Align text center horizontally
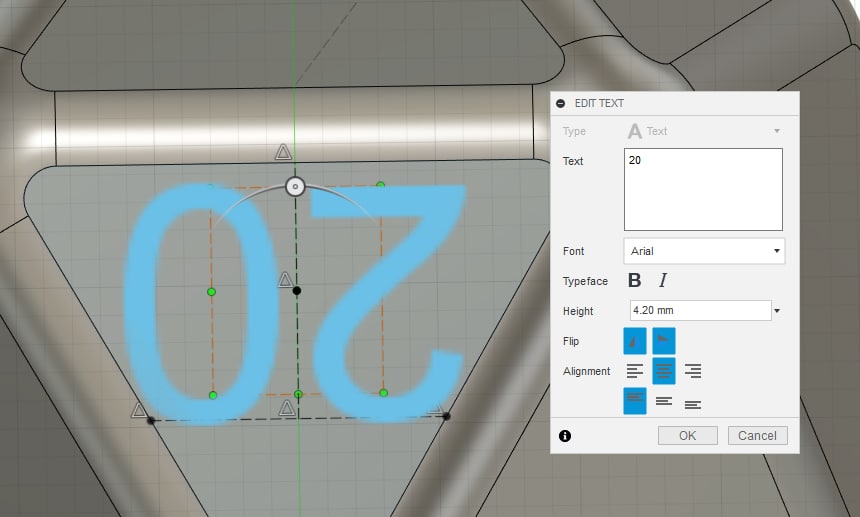Image resolution: width=860 pixels, height=517 pixels. [x=664, y=371]
